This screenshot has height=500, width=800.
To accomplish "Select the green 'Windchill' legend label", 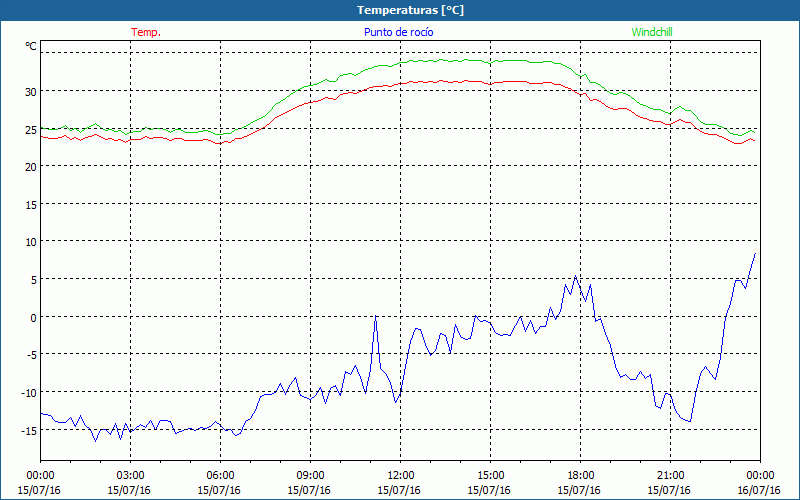I will [652, 32].
